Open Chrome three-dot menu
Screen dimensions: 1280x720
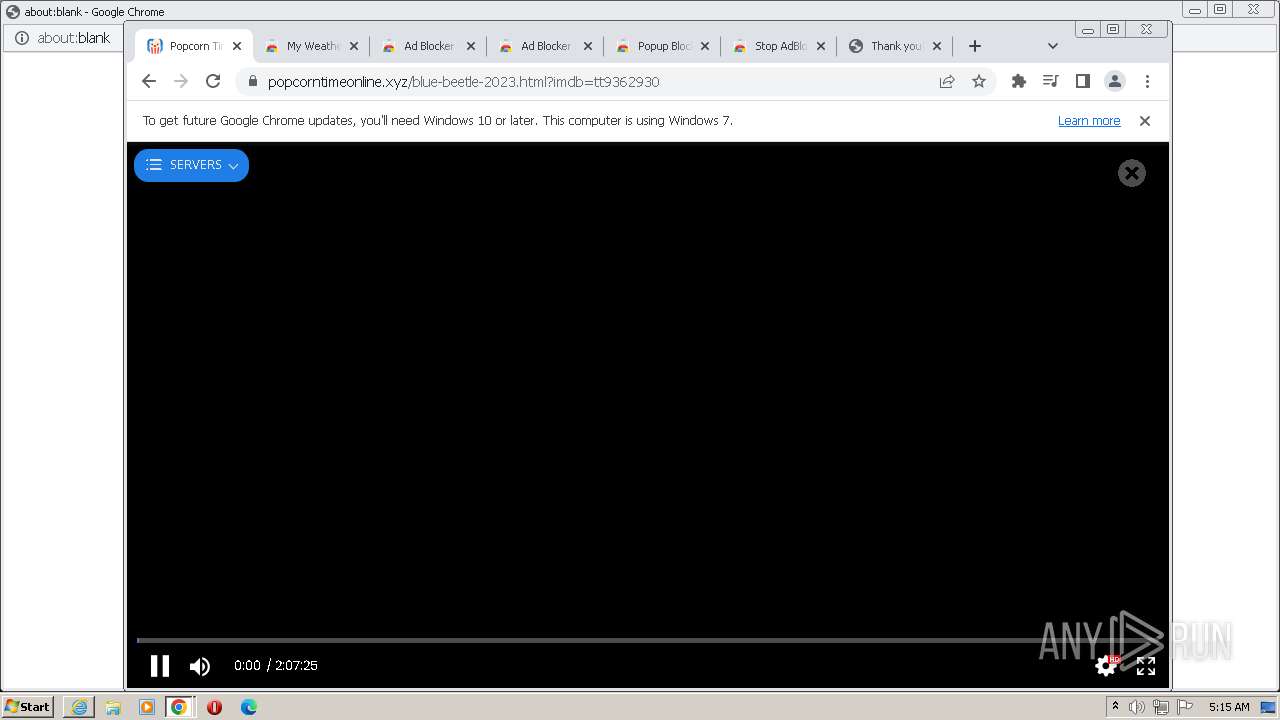tap(1147, 82)
